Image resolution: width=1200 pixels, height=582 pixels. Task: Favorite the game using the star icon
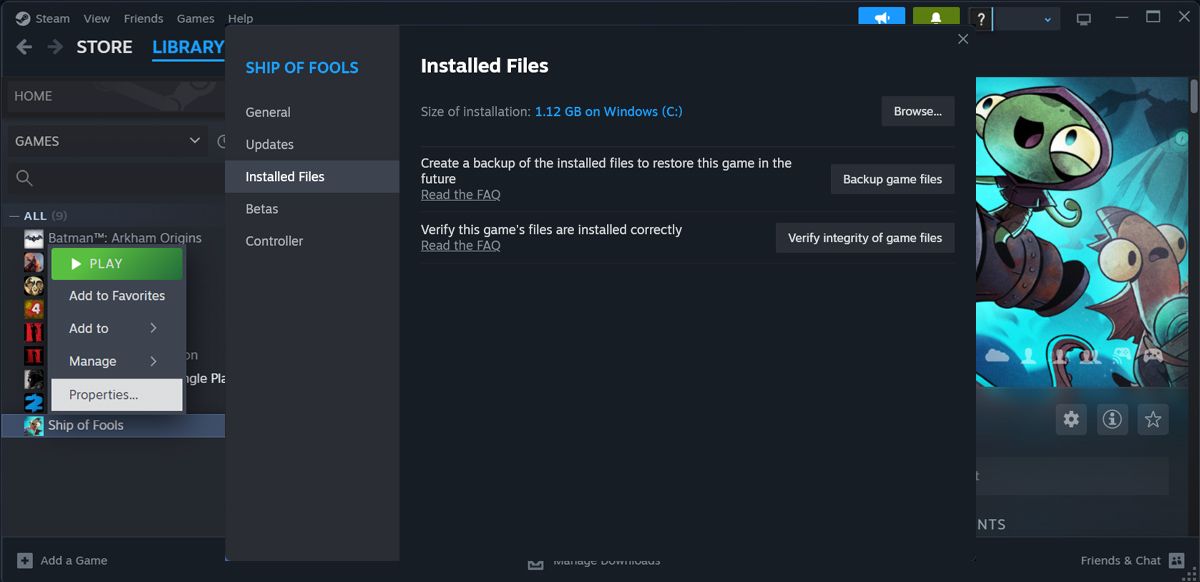tap(1152, 419)
